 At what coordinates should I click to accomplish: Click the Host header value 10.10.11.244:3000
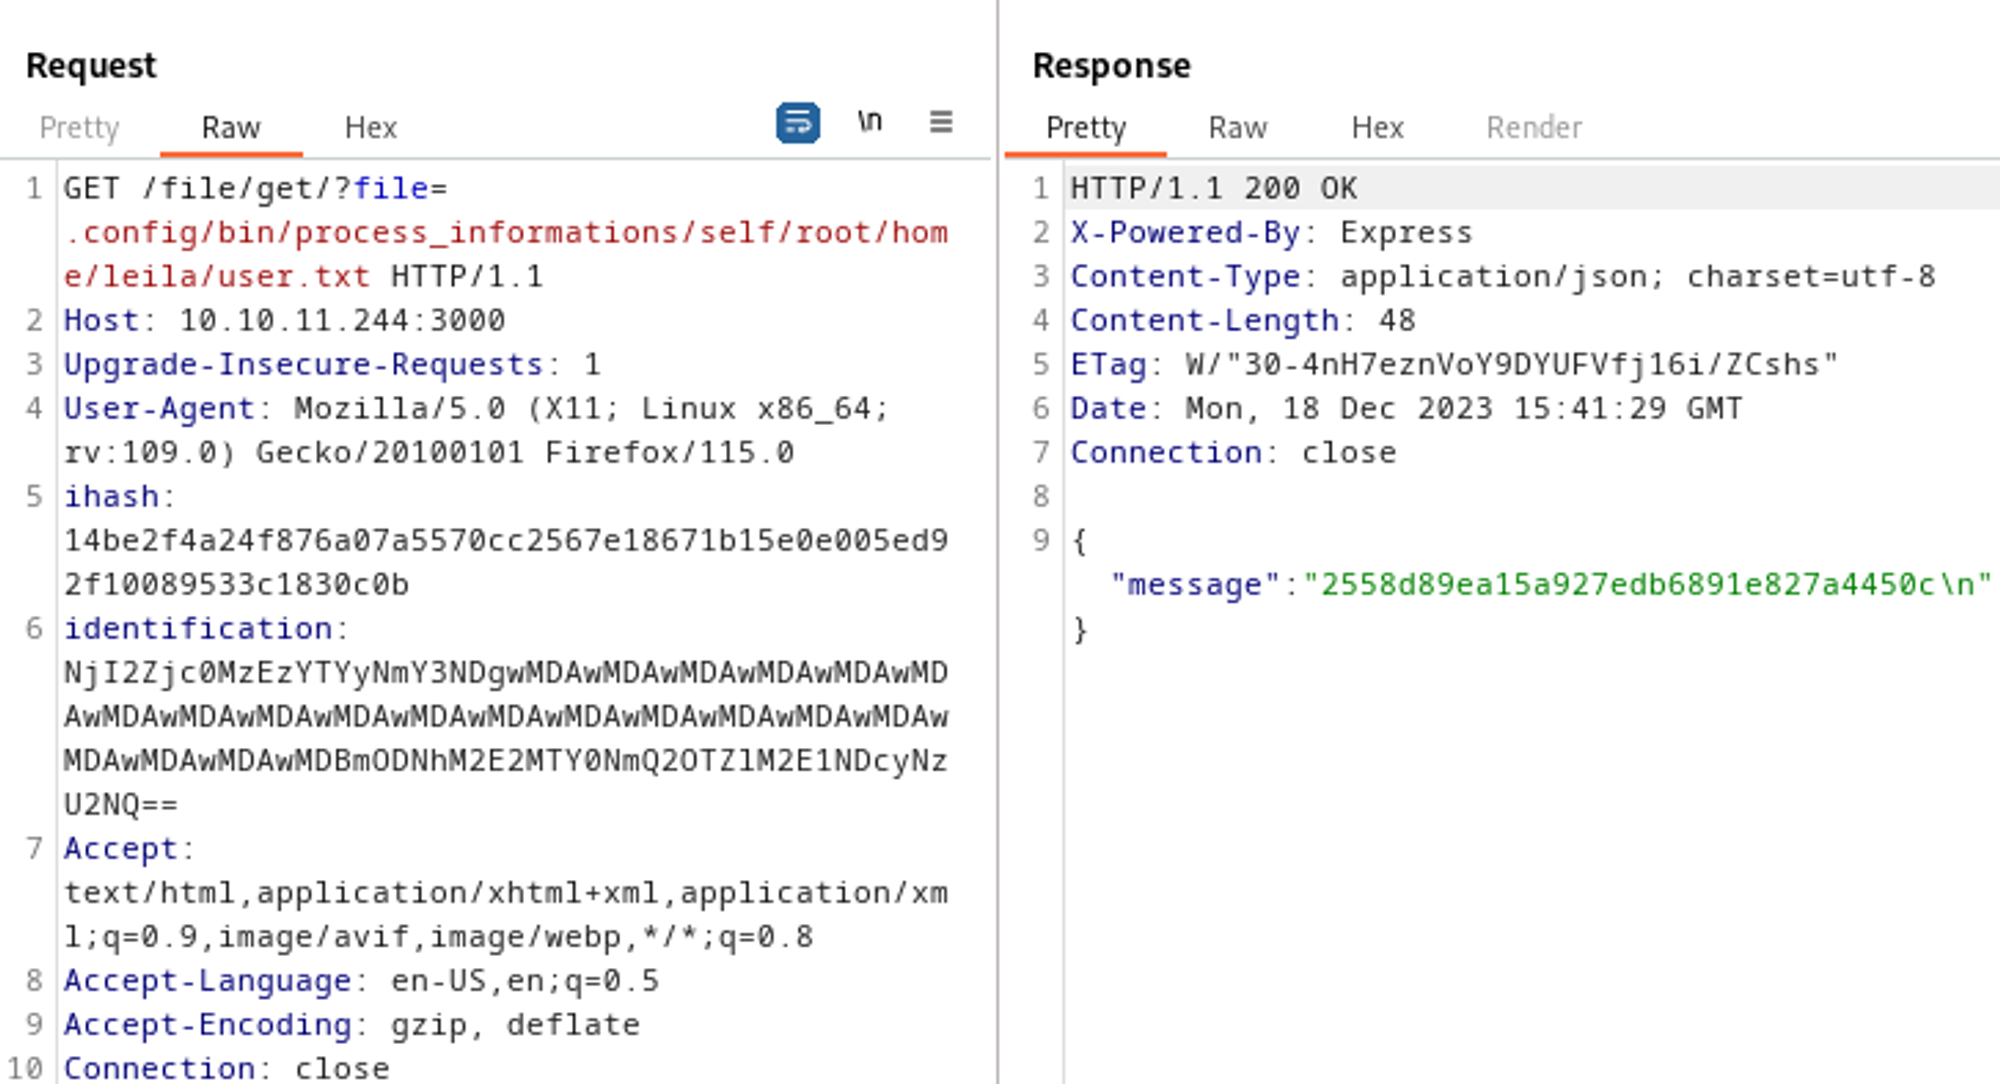[x=342, y=321]
